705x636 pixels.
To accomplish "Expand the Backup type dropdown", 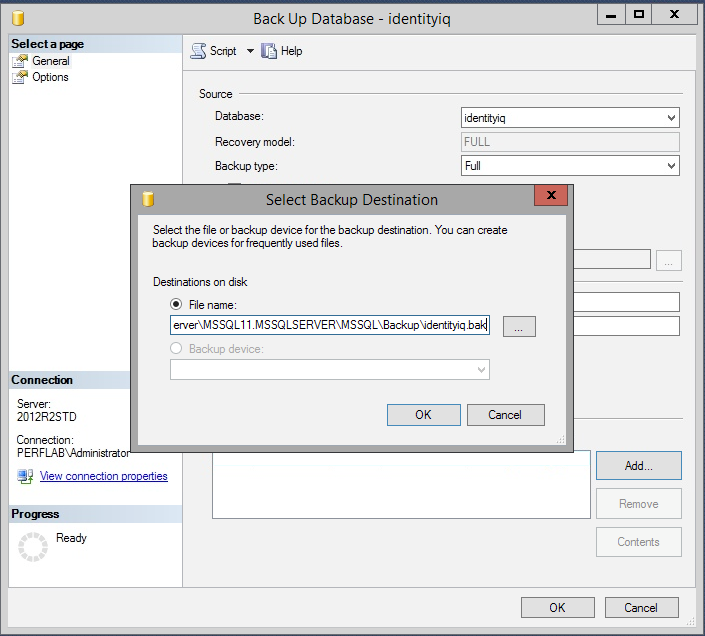I will point(570,166).
